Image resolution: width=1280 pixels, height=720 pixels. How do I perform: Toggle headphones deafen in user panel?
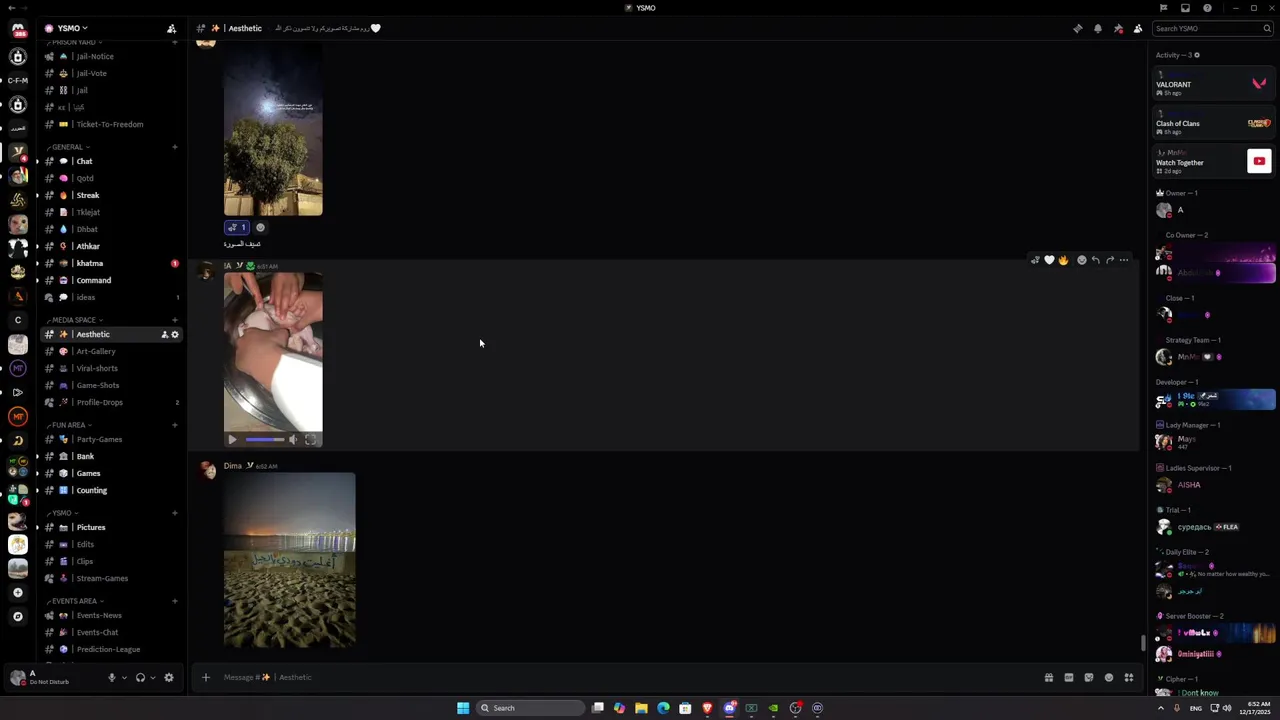[140, 677]
